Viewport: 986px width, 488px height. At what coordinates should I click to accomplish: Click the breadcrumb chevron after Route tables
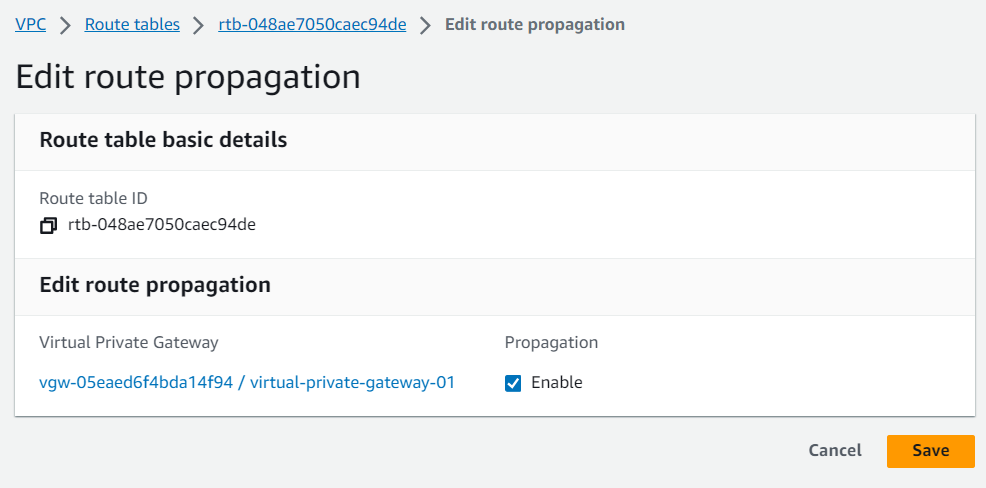pyautogui.click(x=199, y=25)
